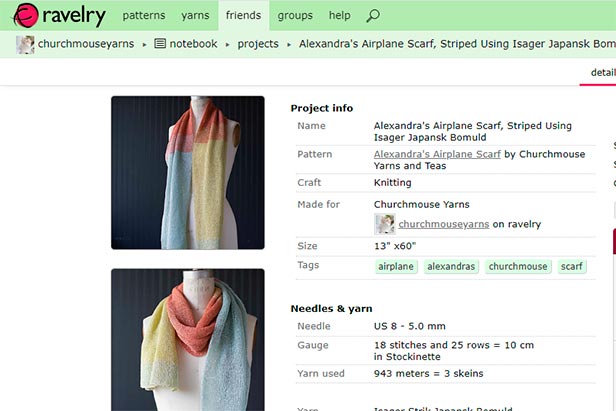
Task: Click the scarf tag
Action: (x=572, y=266)
